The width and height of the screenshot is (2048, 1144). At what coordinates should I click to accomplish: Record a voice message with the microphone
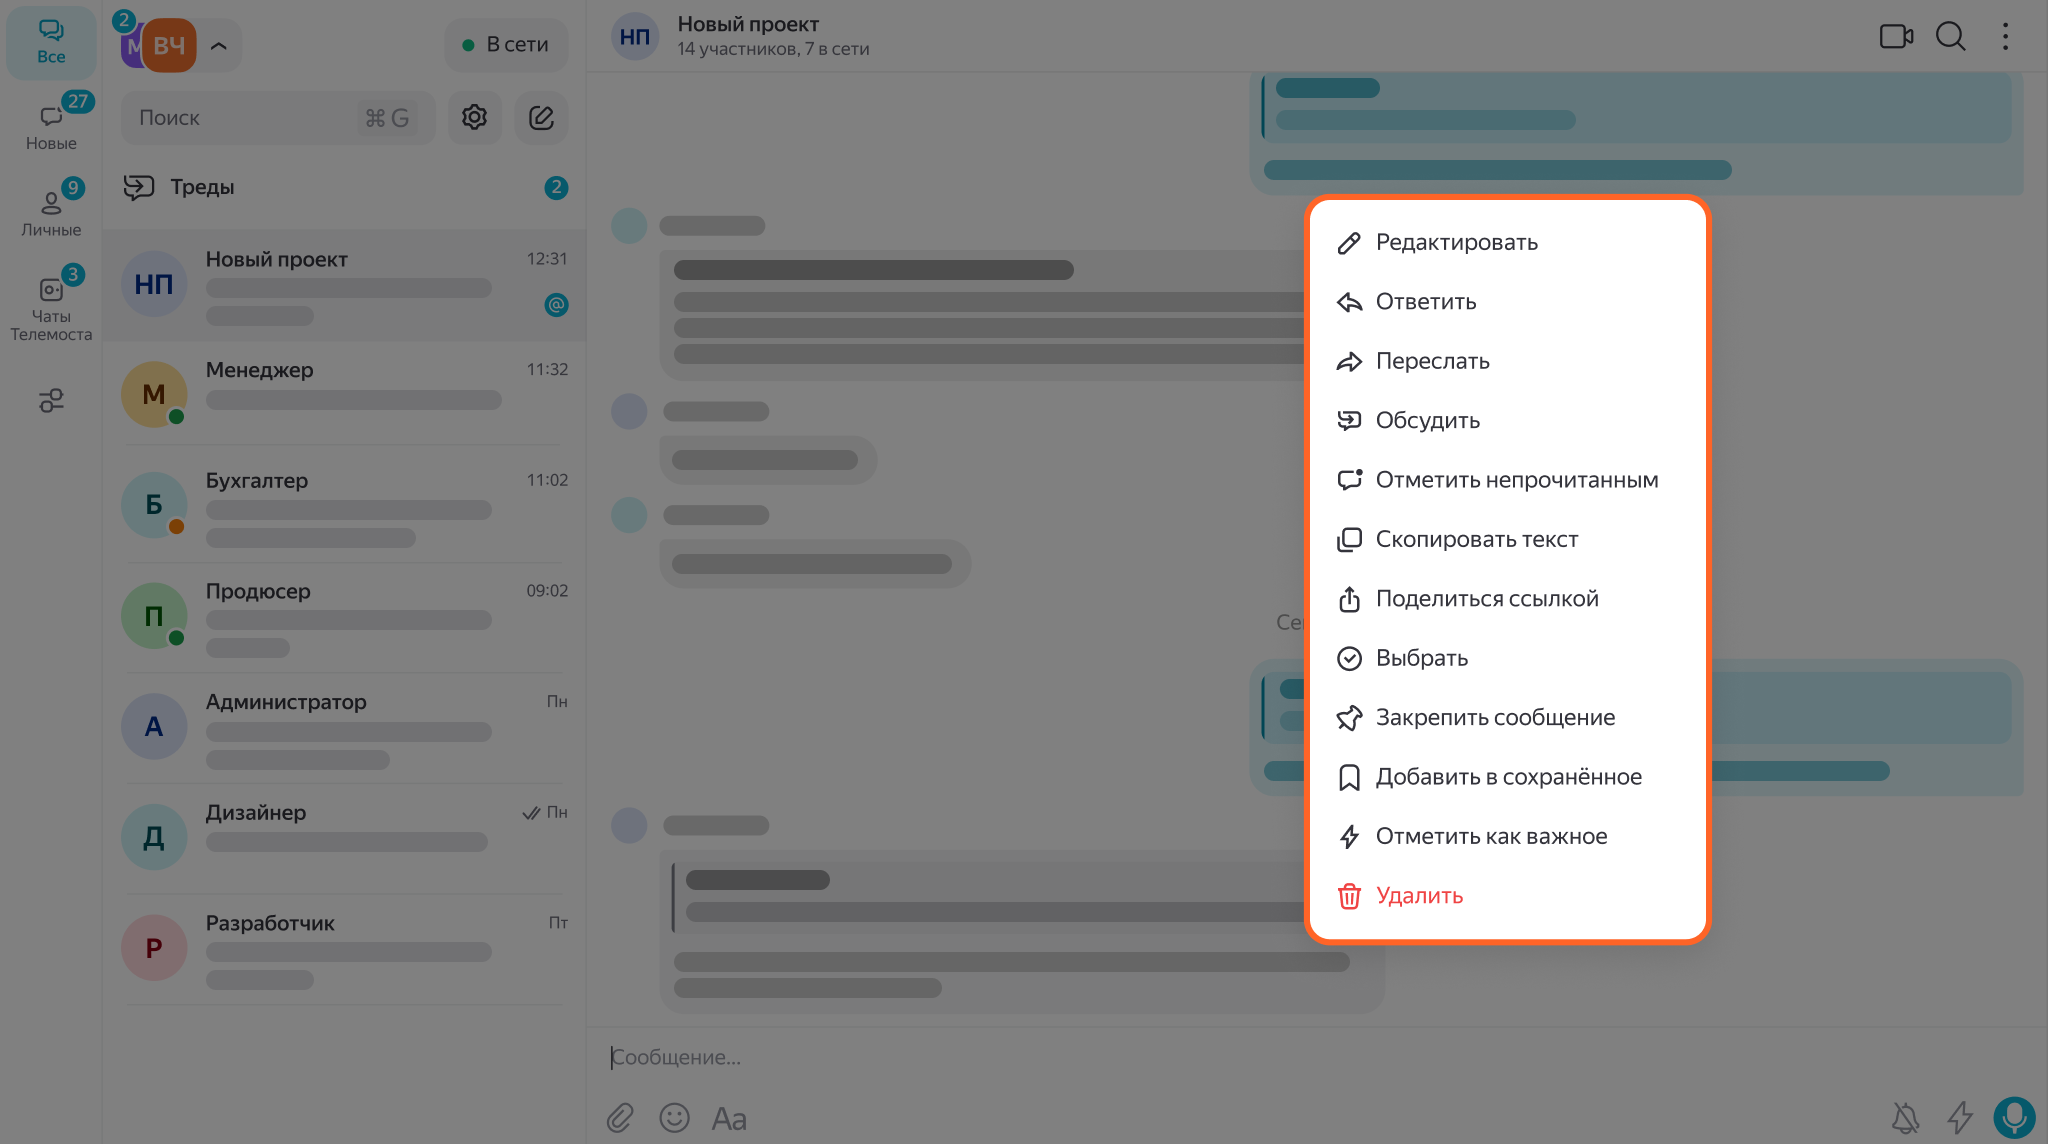pyautogui.click(x=2014, y=1117)
